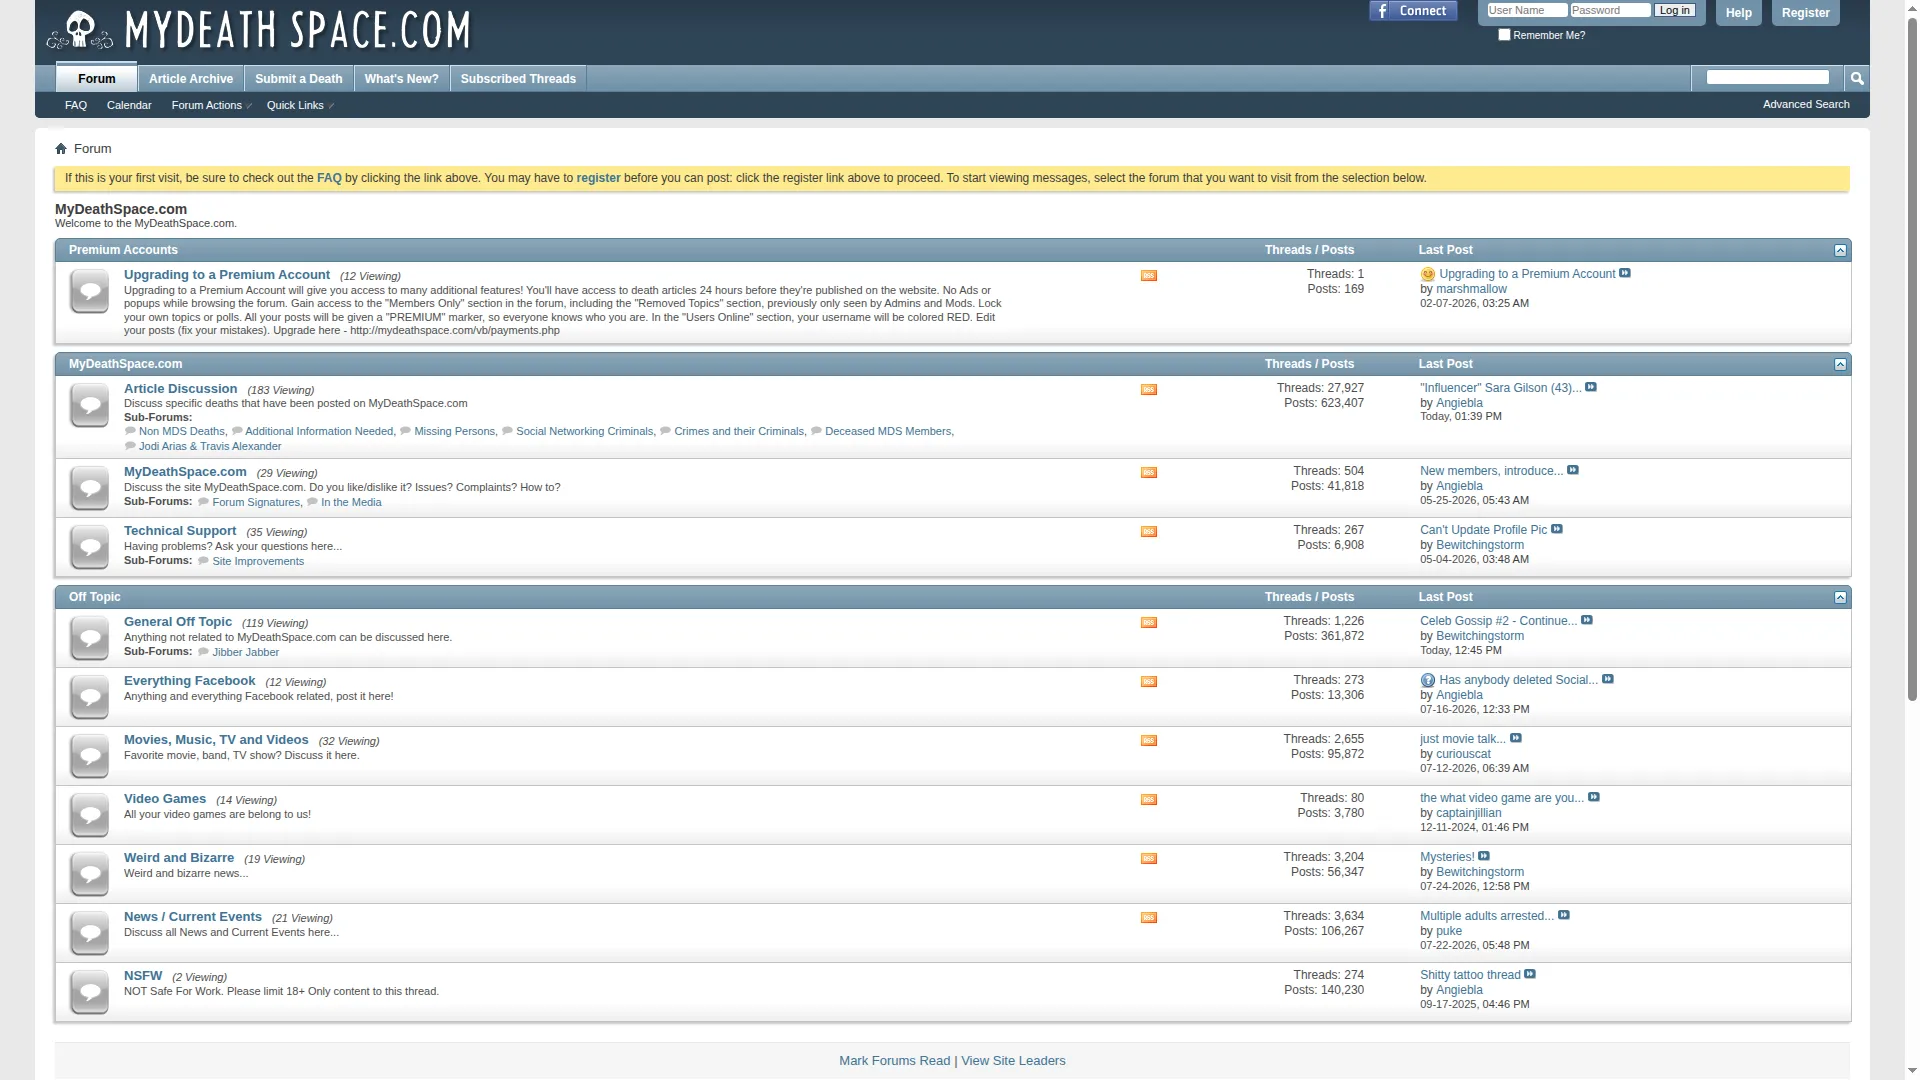View the profile of user marshmallow
1920x1080 pixels.
pyautogui.click(x=1471, y=289)
